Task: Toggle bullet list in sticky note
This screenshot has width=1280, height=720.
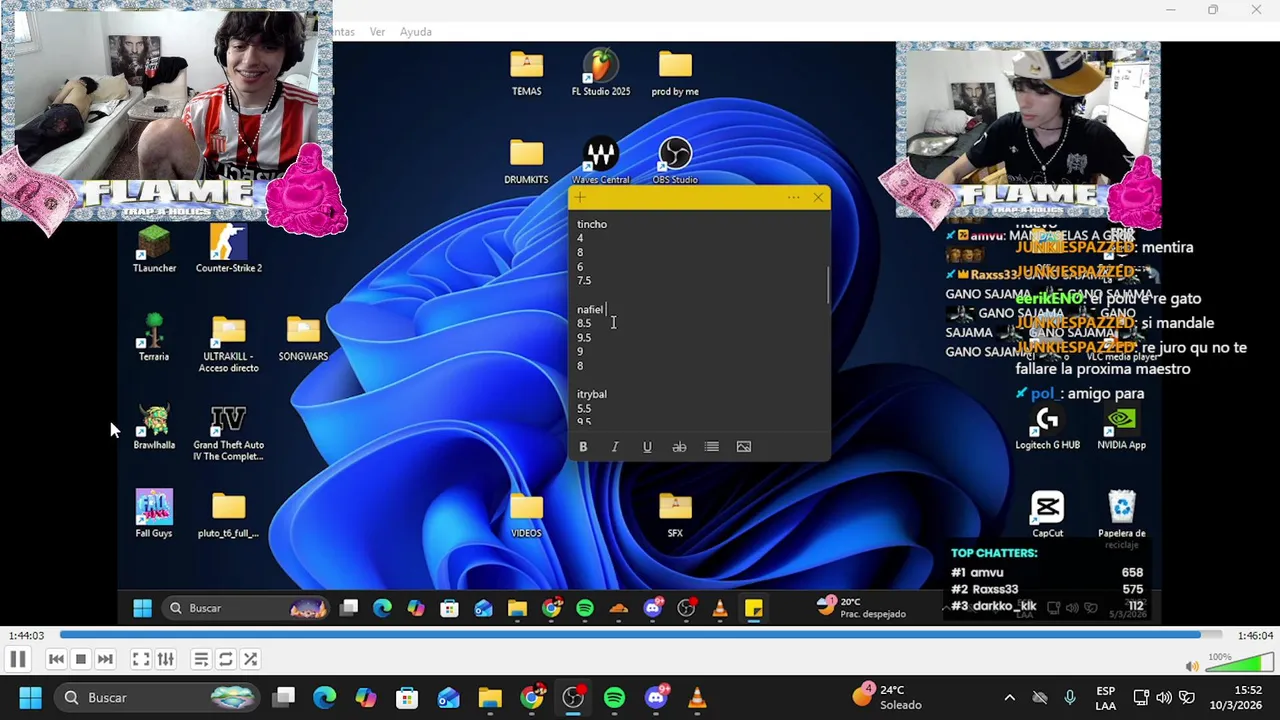Action: click(x=711, y=447)
